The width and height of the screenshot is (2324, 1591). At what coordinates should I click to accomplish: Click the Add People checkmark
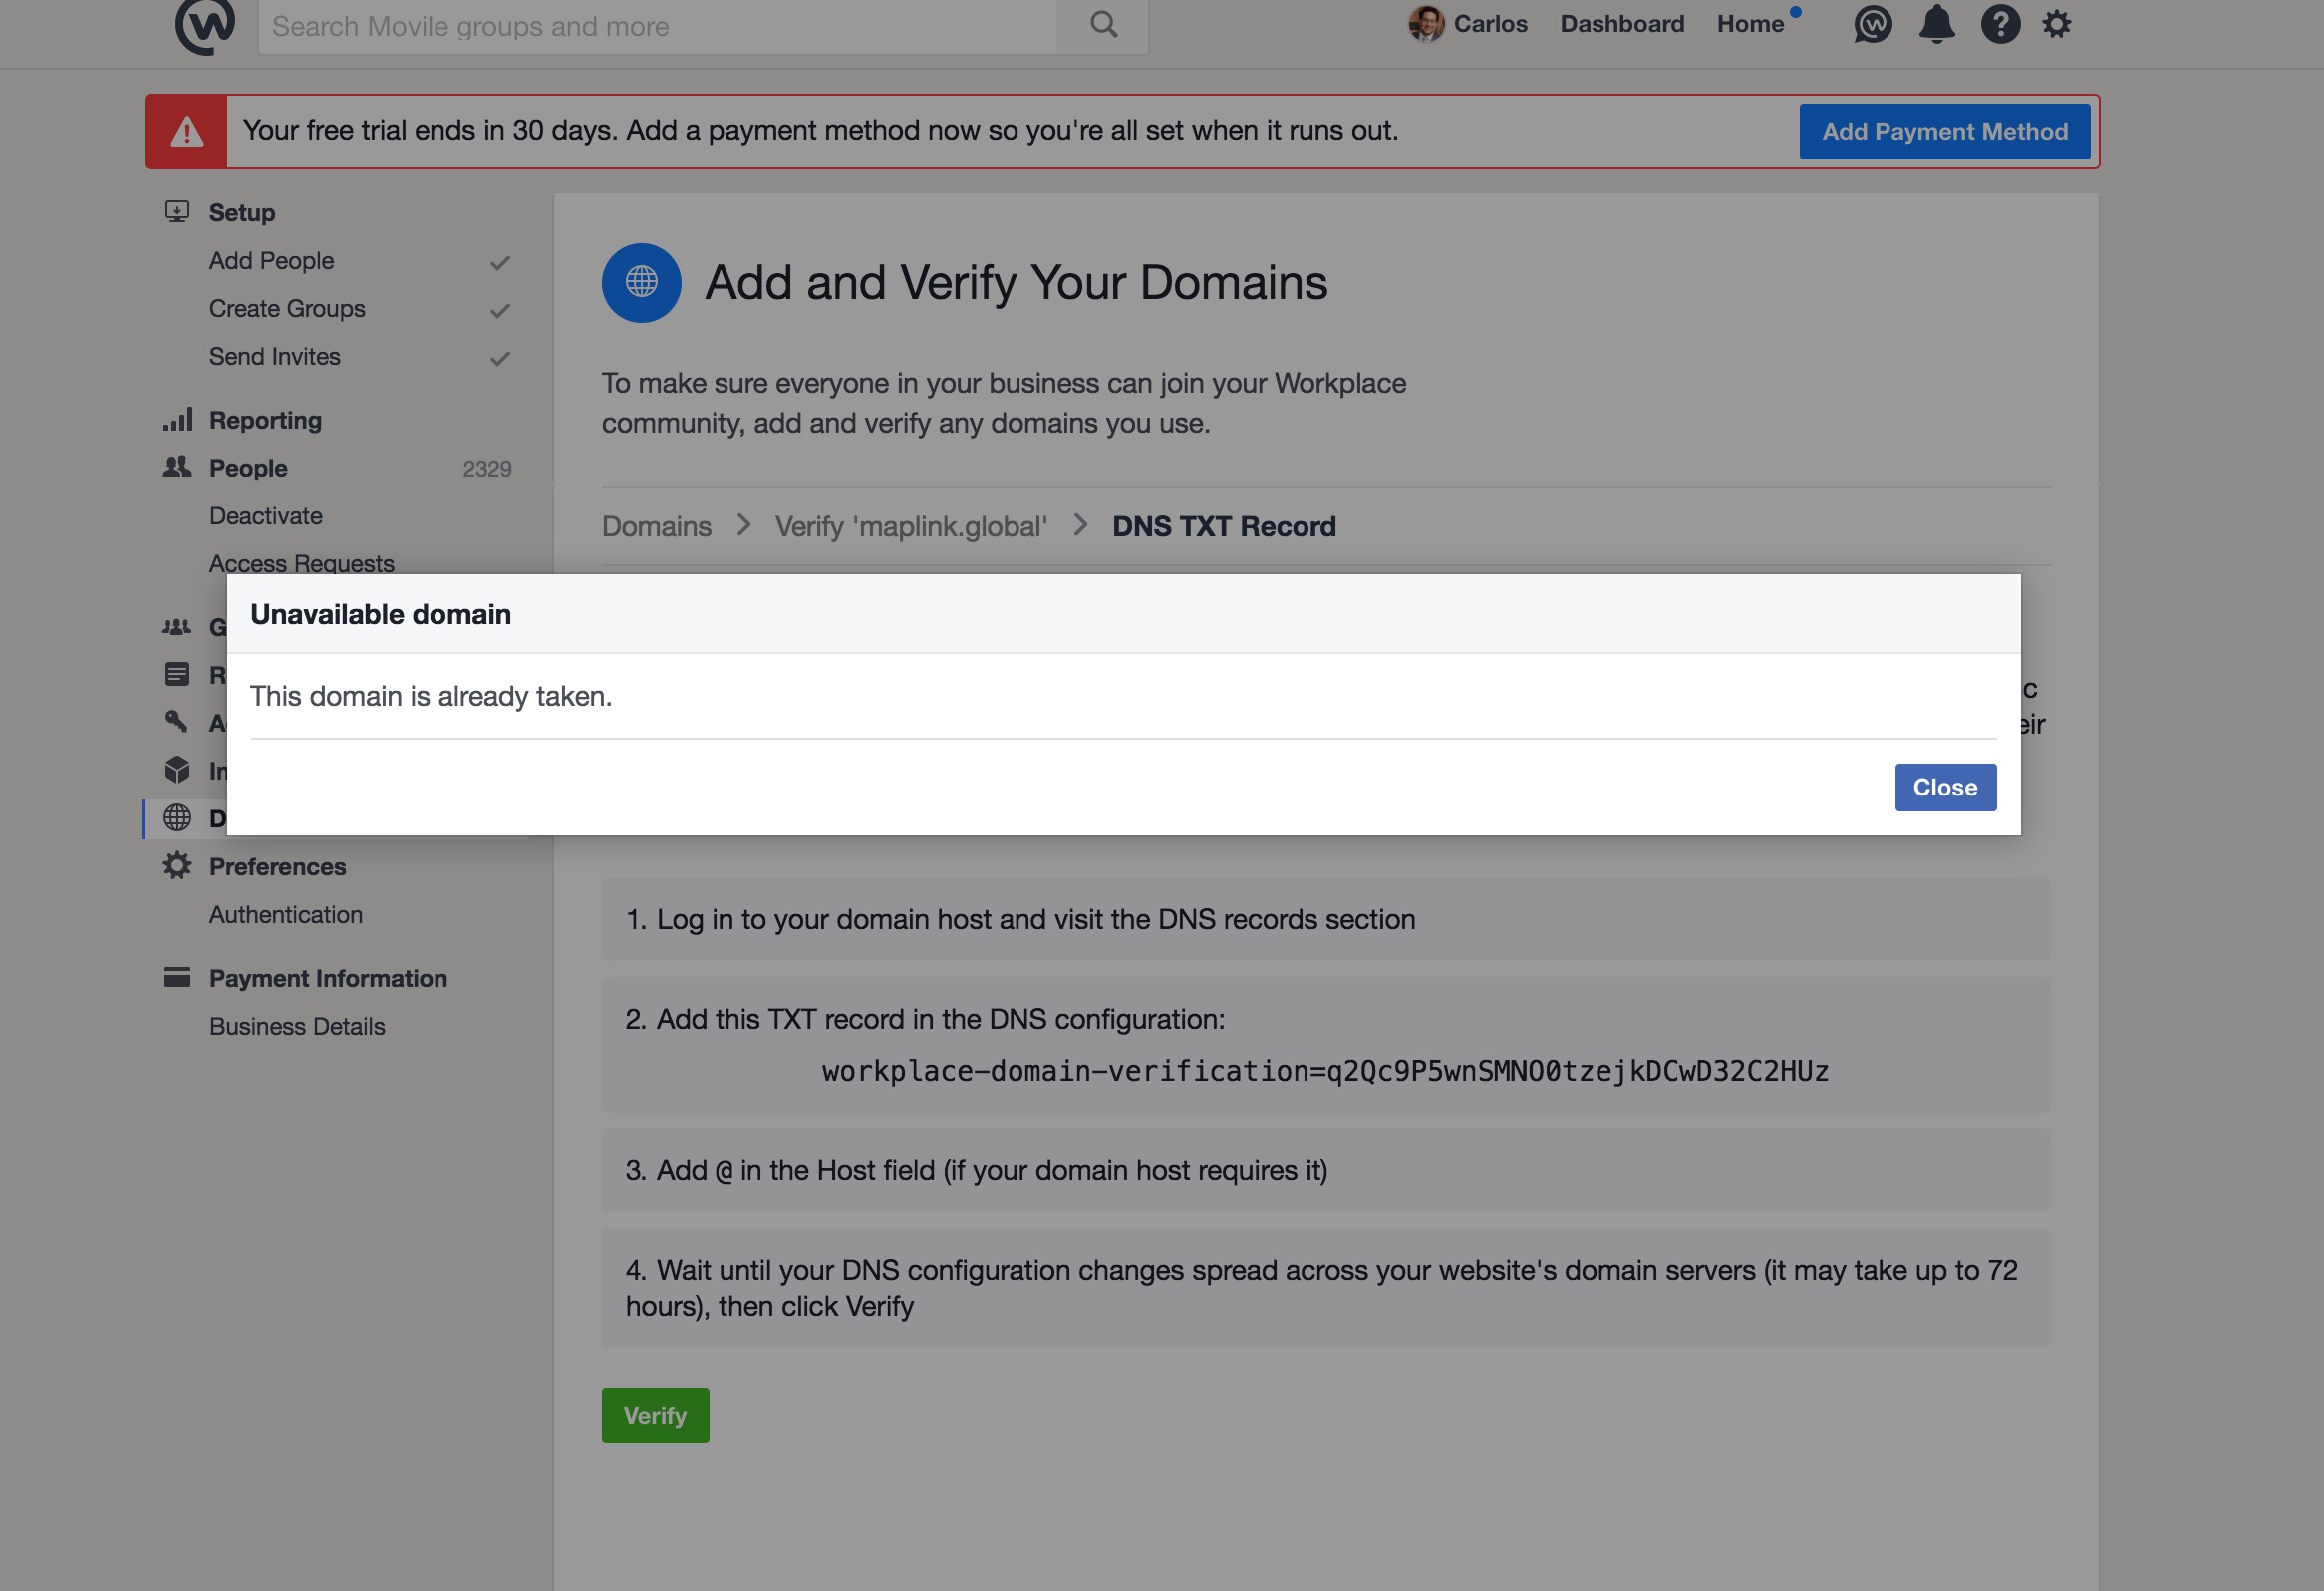tap(500, 262)
